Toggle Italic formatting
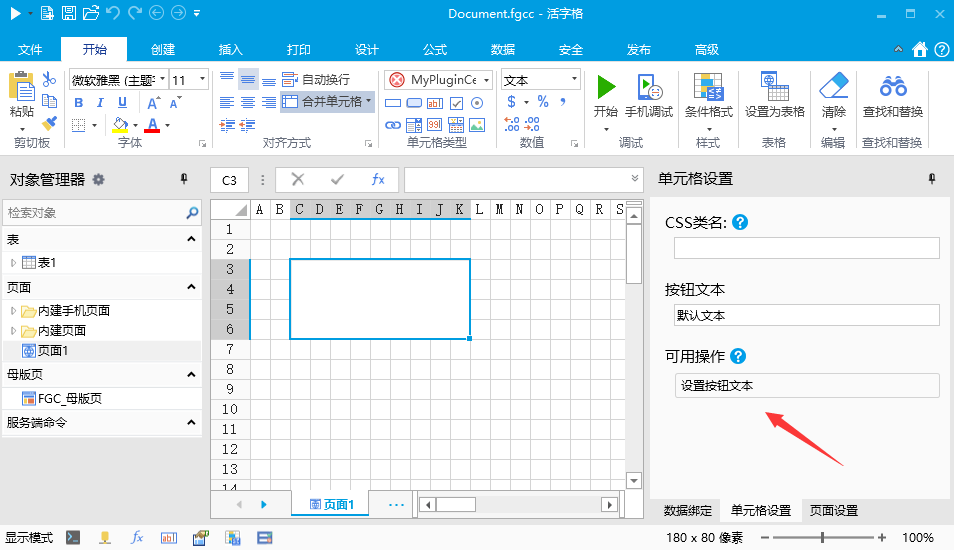 (x=100, y=103)
